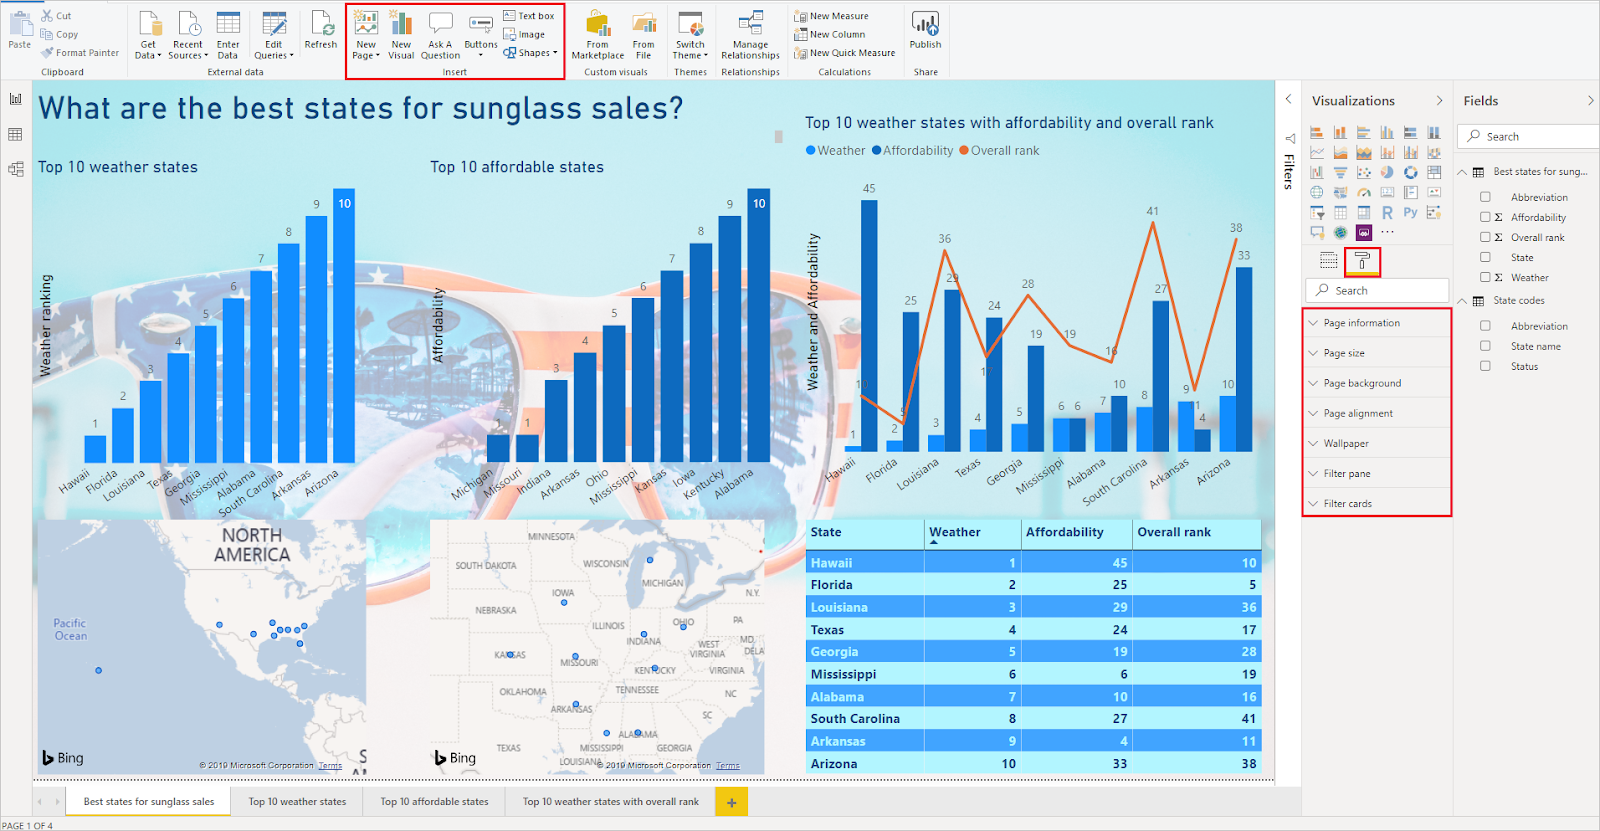Select the clustered column chart visual
The image size is (1600, 831).
tap(1387, 132)
